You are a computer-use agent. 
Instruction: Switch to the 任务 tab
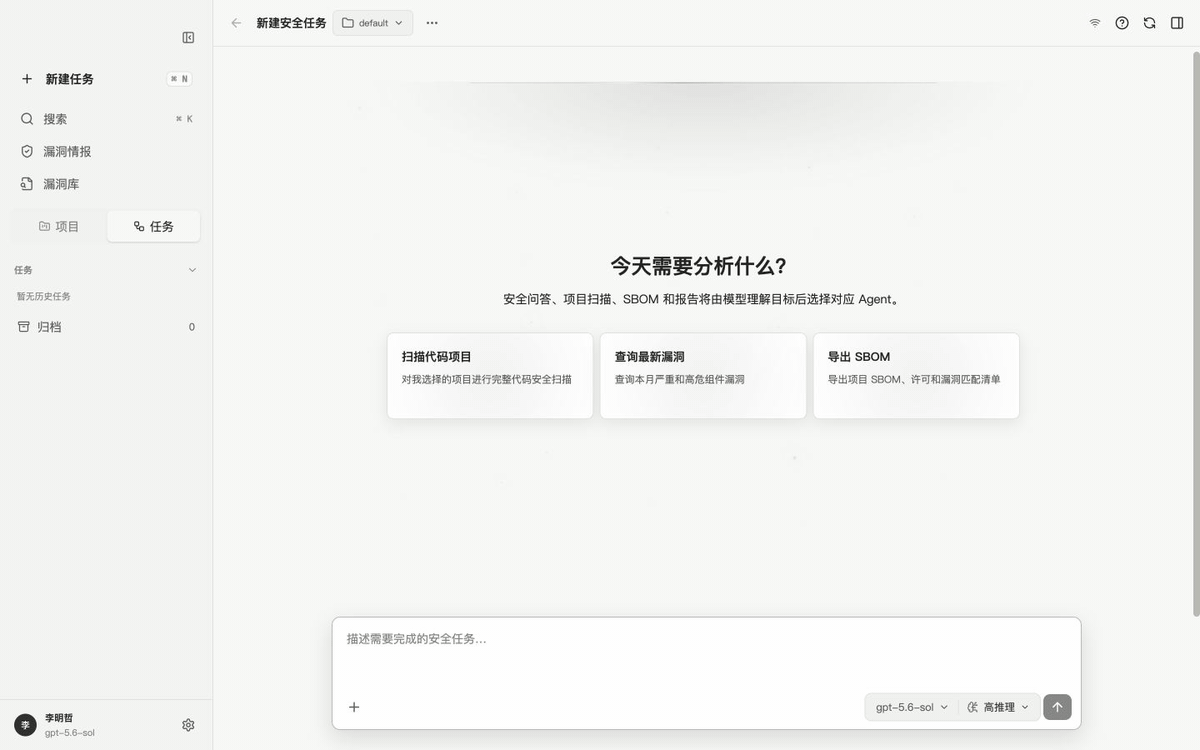click(153, 226)
